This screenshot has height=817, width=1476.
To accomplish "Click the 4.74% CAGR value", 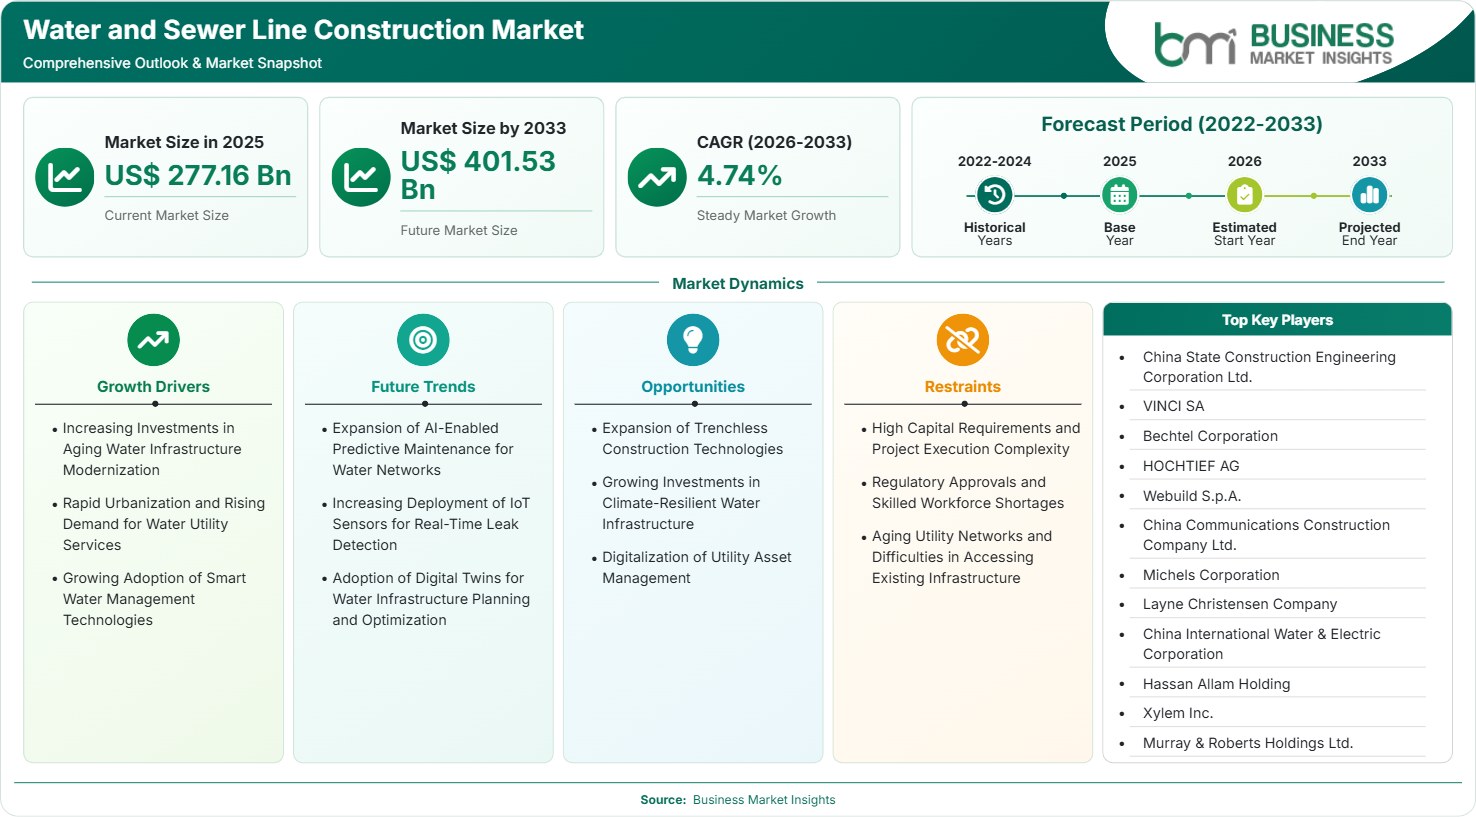I will click(x=740, y=175).
